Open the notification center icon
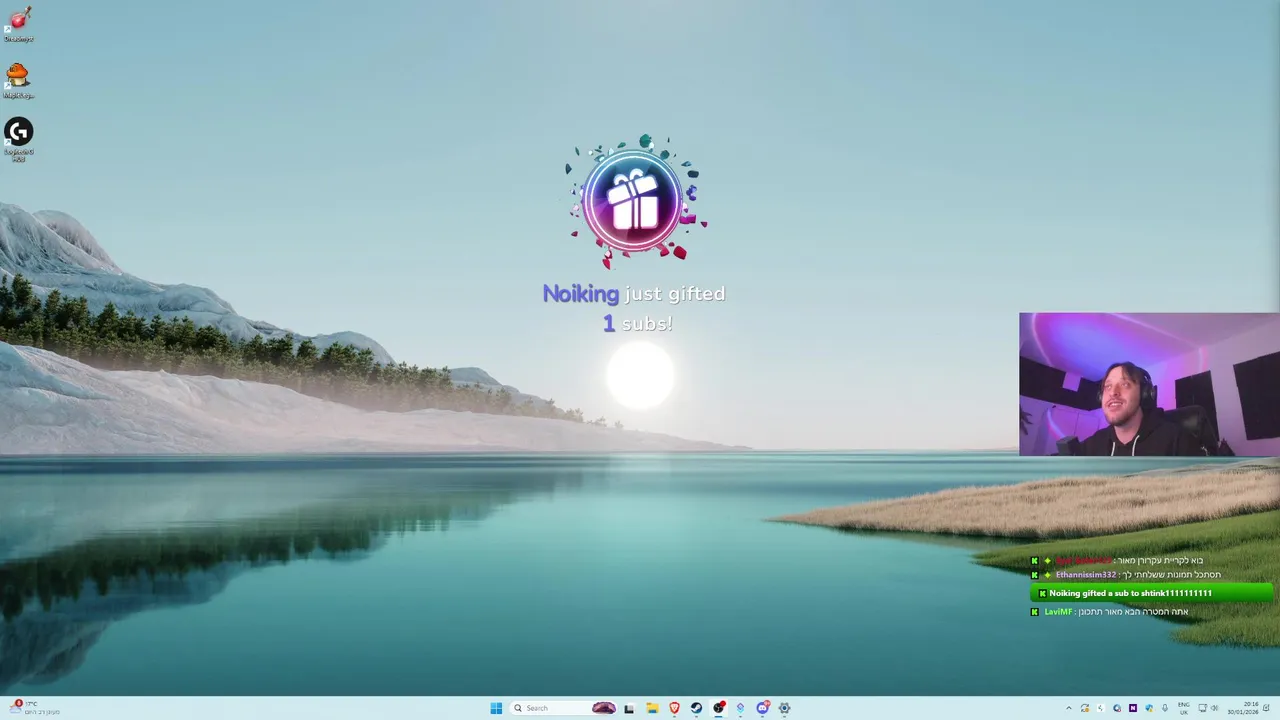Image resolution: width=1280 pixels, height=720 pixels. pos(1266,708)
